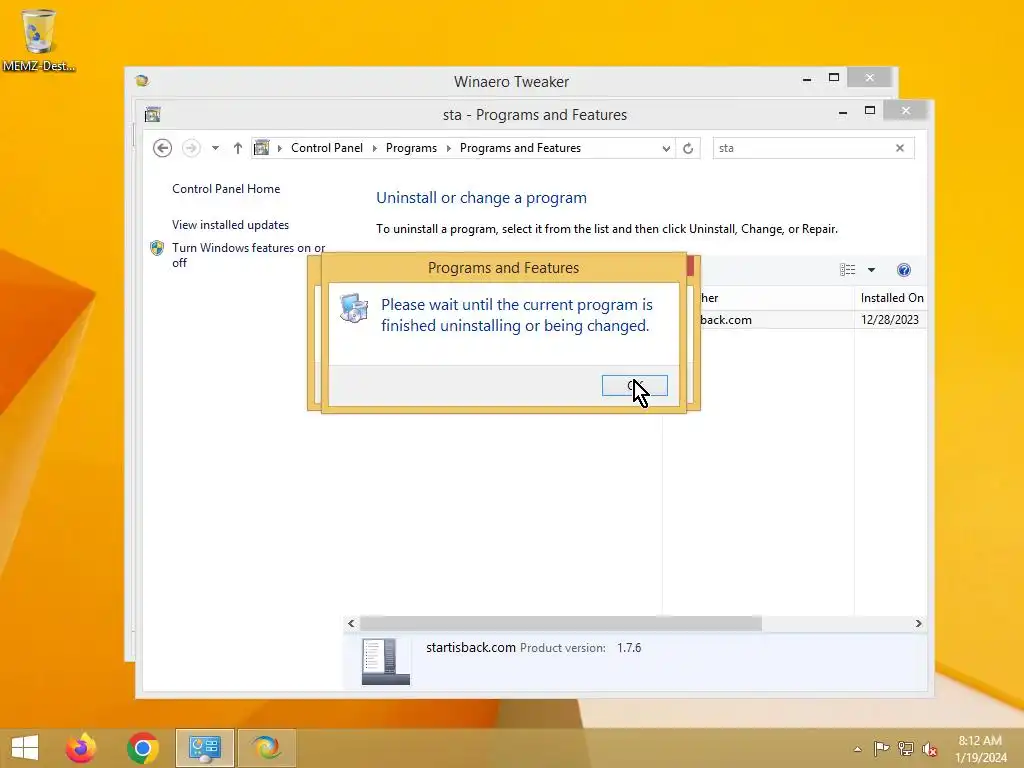The image size is (1024, 768).
Task: Minimize the Winaero Tweaker window
Action: [x=807, y=78]
